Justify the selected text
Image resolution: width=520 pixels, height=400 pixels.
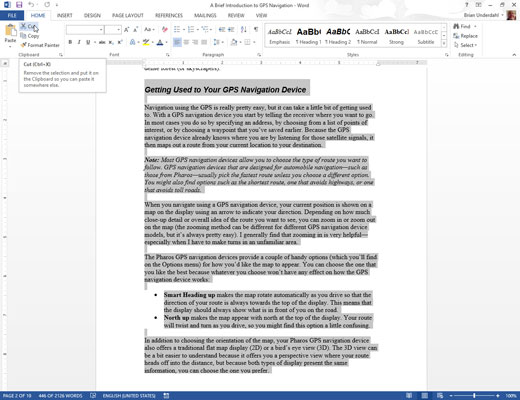point(204,42)
